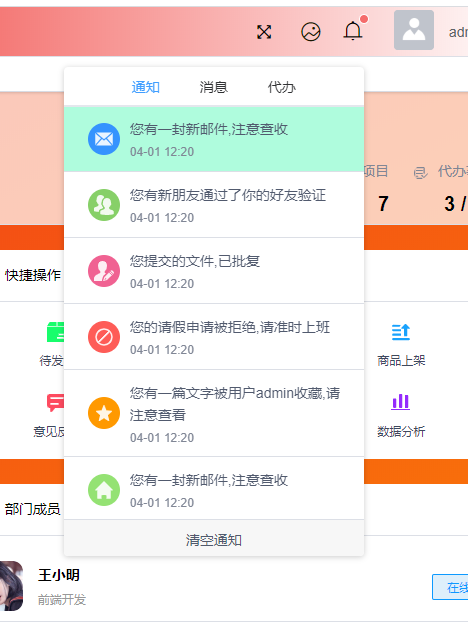Click 王小明's profile photo

11,586
